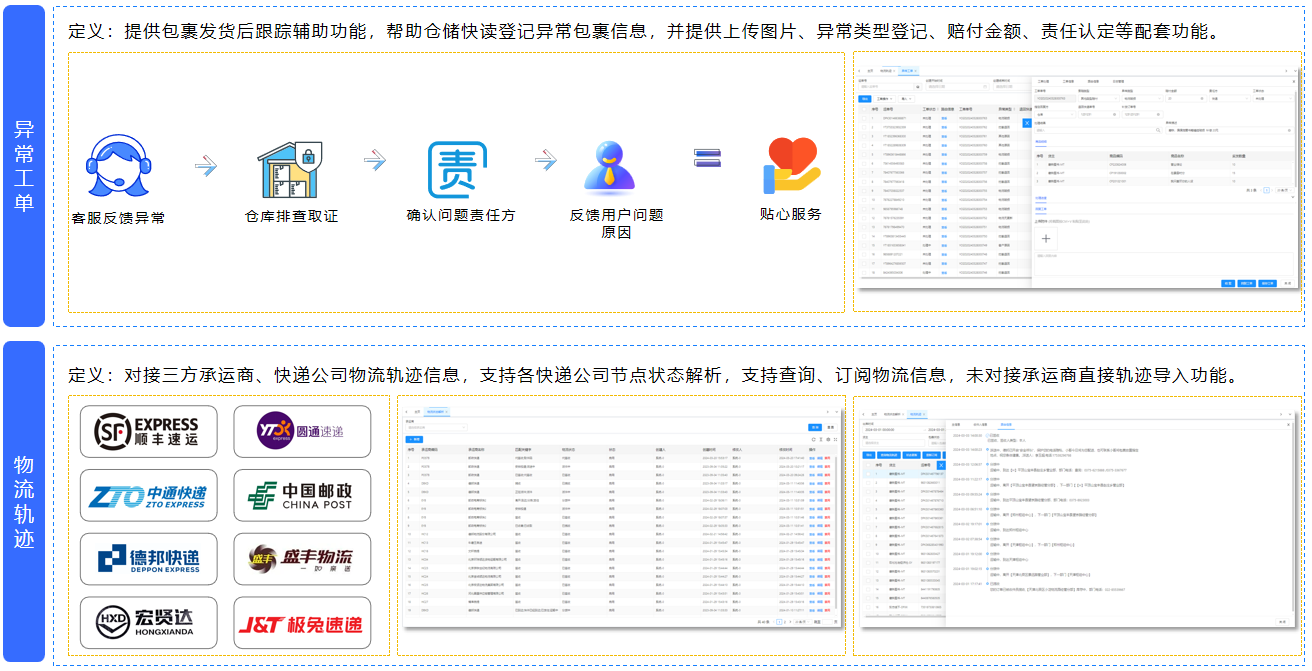Image resolution: width=1312 pixels, height=671 pixels.
Task: Click the 反馈用户问题原因 caption
Action: point(616,223)
